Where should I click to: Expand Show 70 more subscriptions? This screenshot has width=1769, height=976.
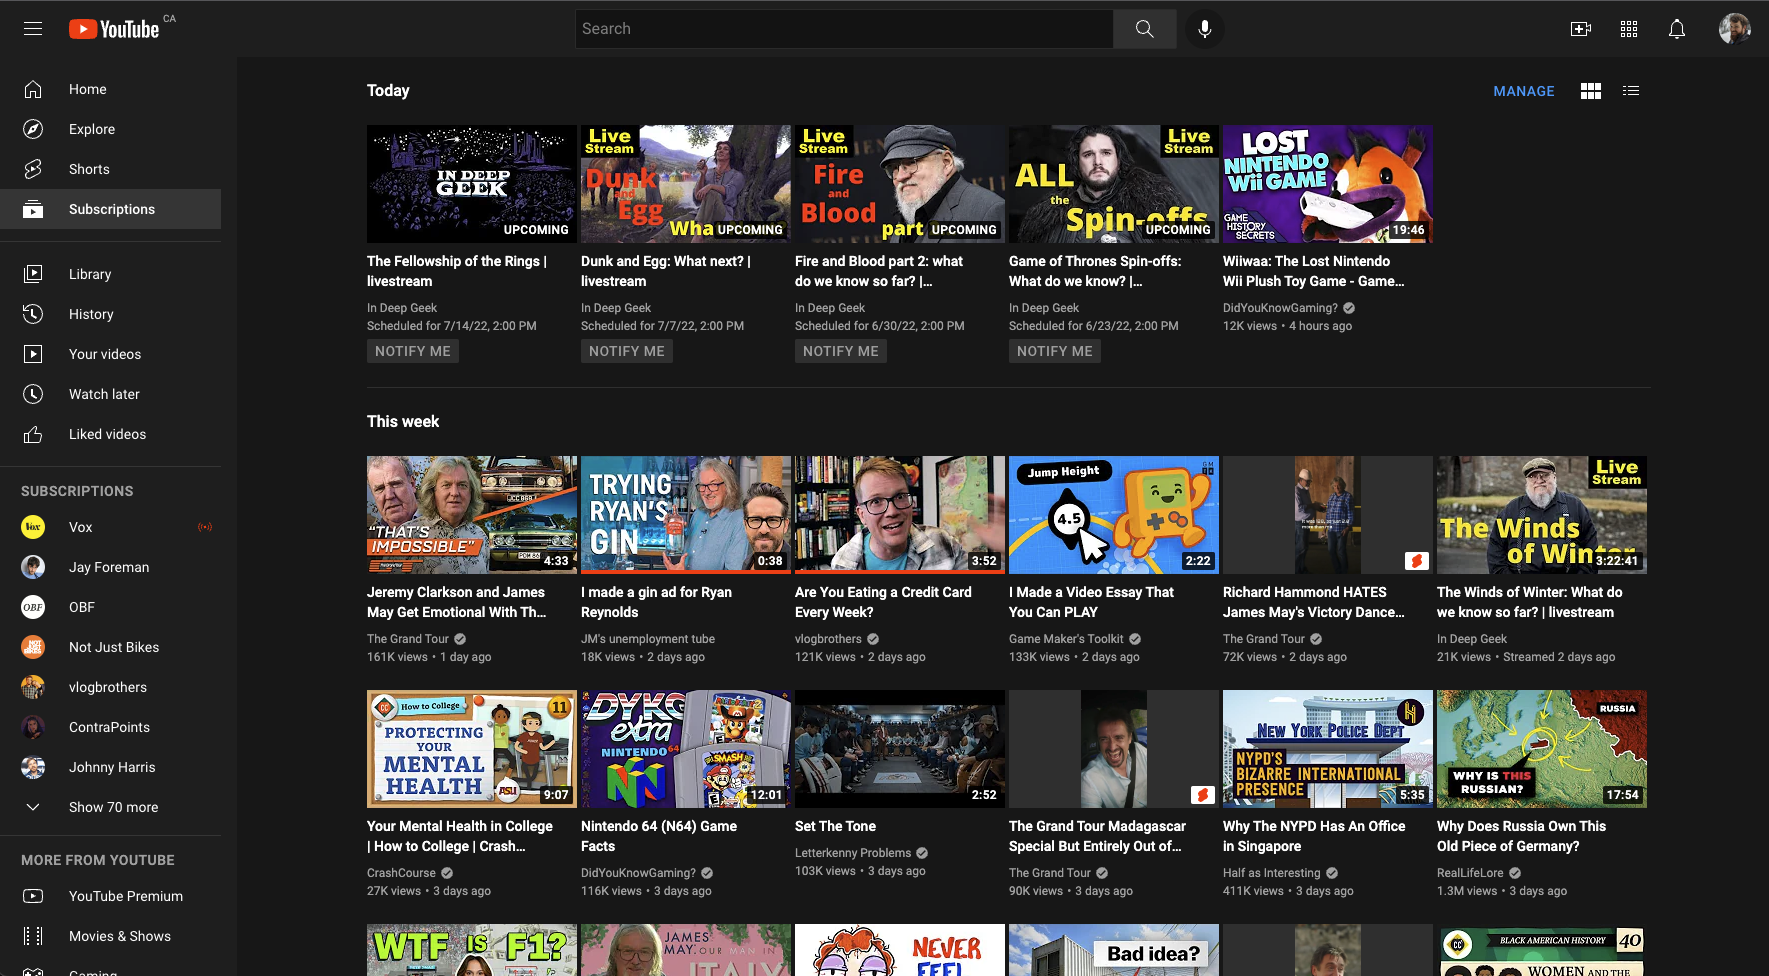point(114,807)
